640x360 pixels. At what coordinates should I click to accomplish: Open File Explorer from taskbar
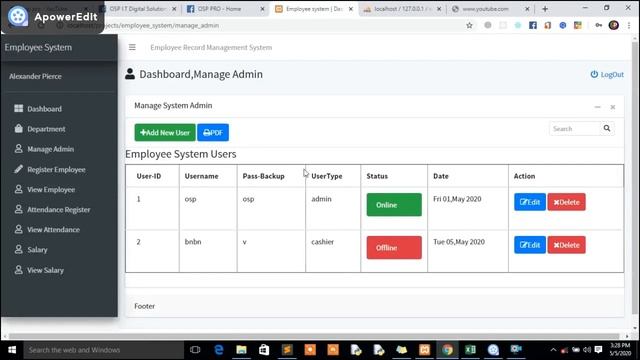(241, 350)
